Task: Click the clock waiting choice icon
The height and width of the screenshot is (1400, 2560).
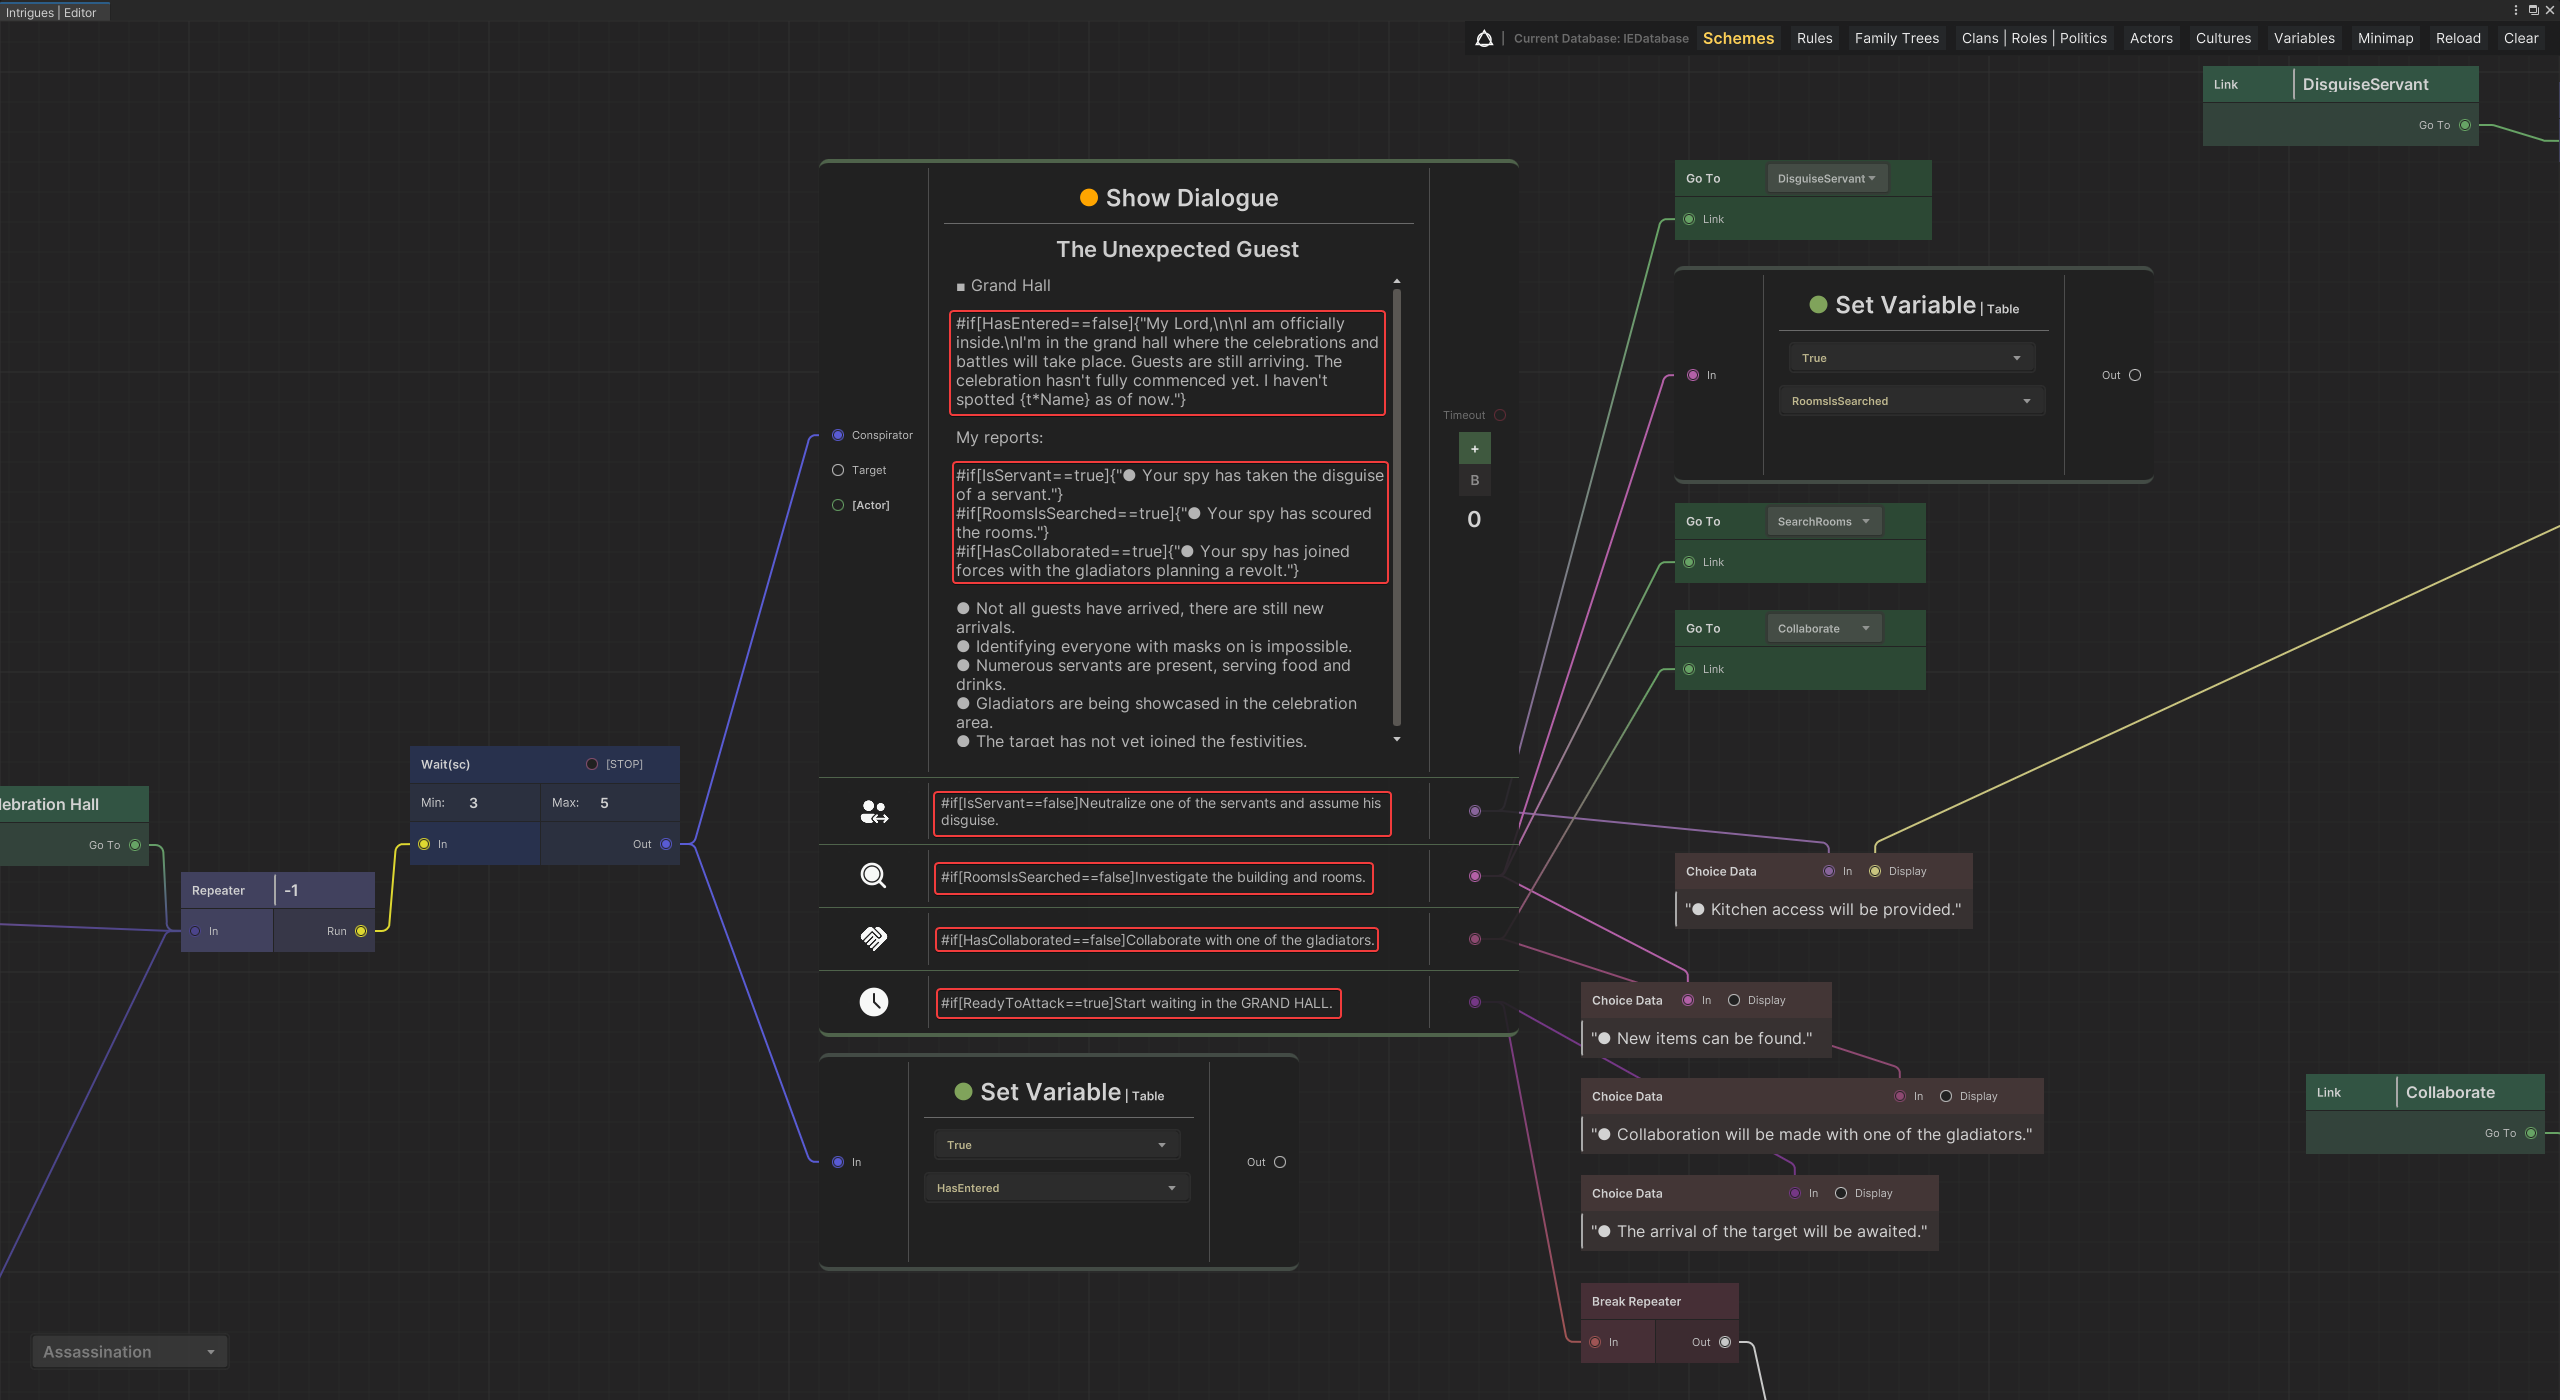Action: (873, 1002)
